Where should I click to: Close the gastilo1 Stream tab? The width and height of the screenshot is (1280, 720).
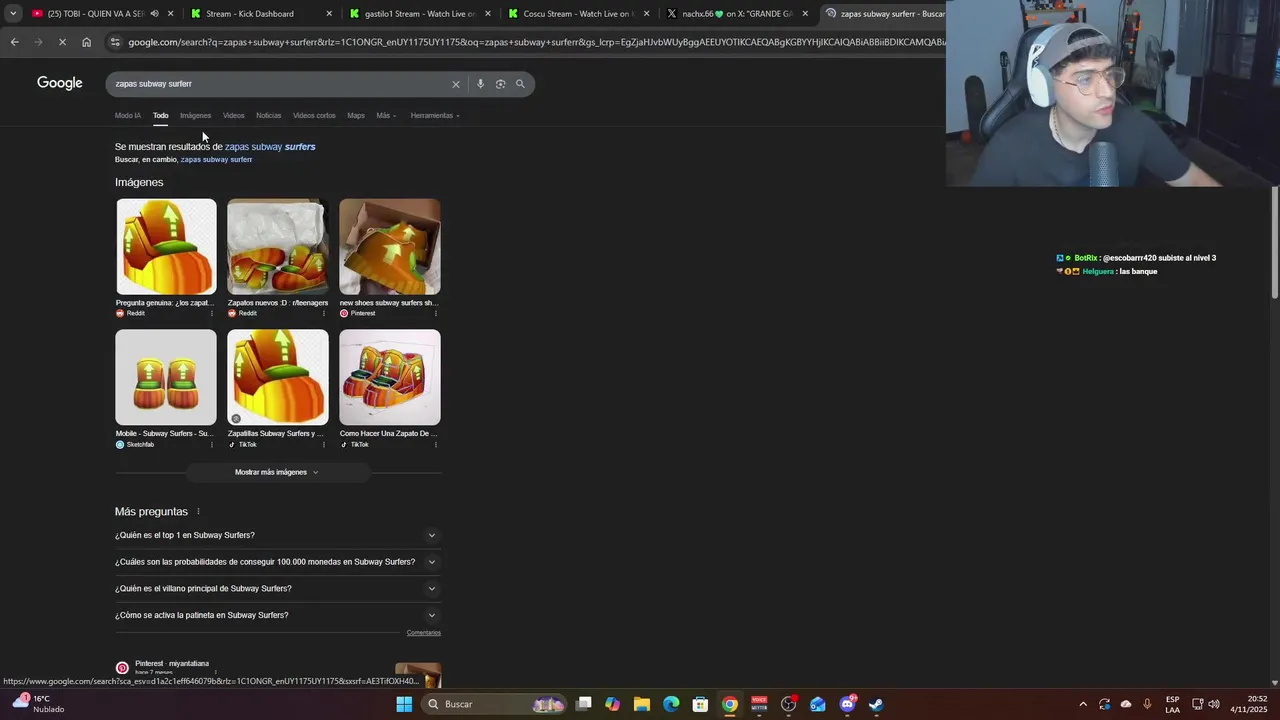coord(488,14)
